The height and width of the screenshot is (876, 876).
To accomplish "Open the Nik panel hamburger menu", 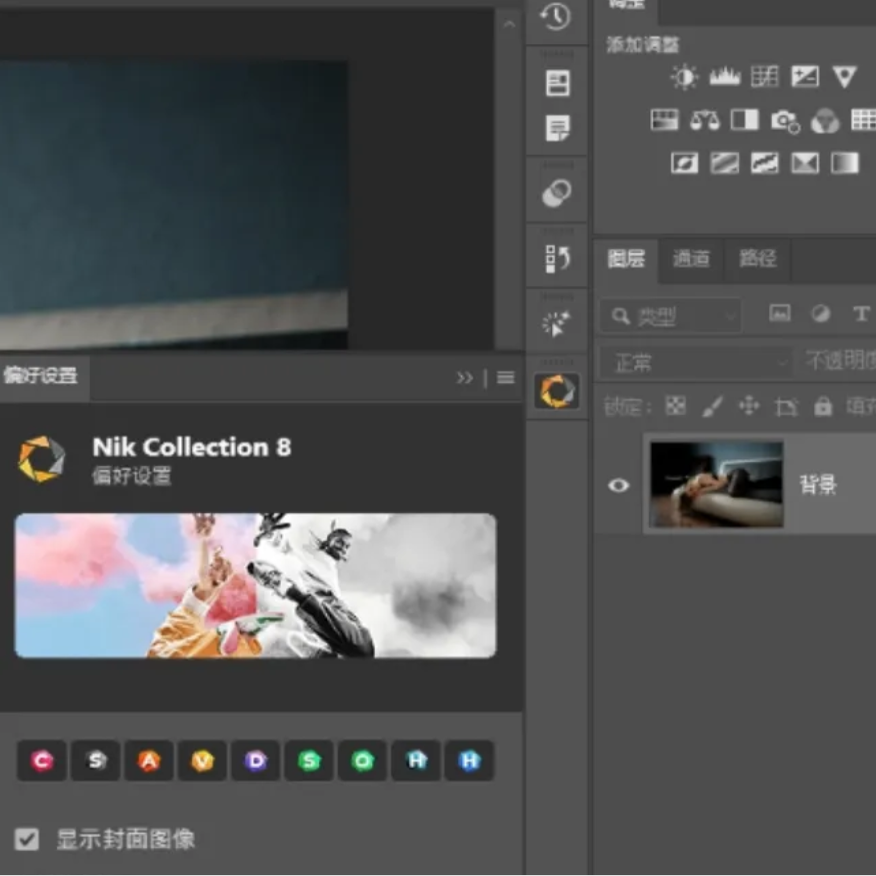I will 506,378.
